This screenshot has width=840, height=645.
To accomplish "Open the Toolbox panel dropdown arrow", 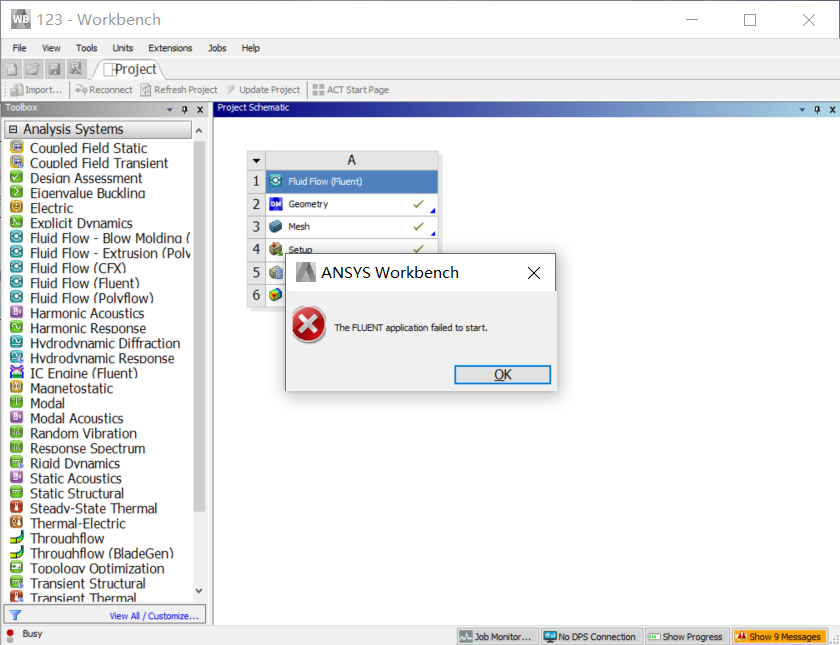I will [170, 109].
